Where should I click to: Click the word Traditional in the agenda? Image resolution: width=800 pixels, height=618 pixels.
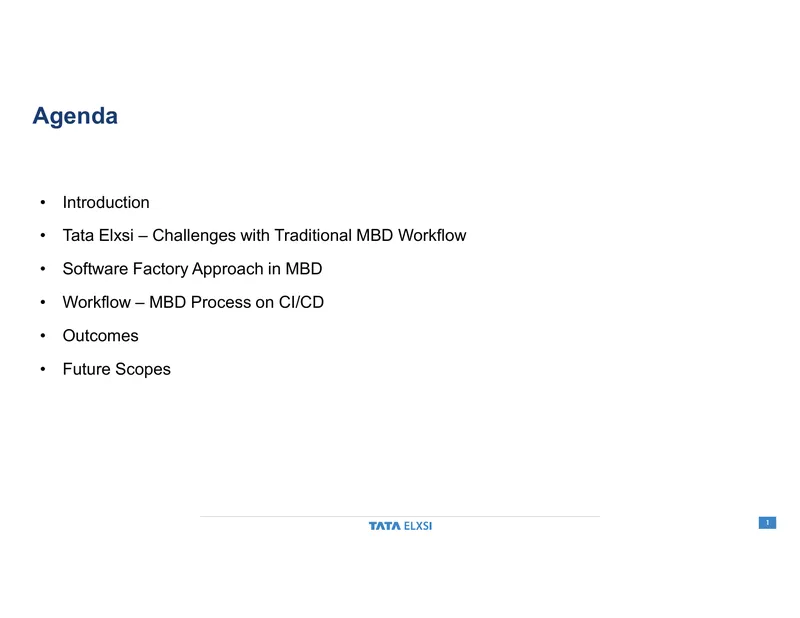point(313,236)
